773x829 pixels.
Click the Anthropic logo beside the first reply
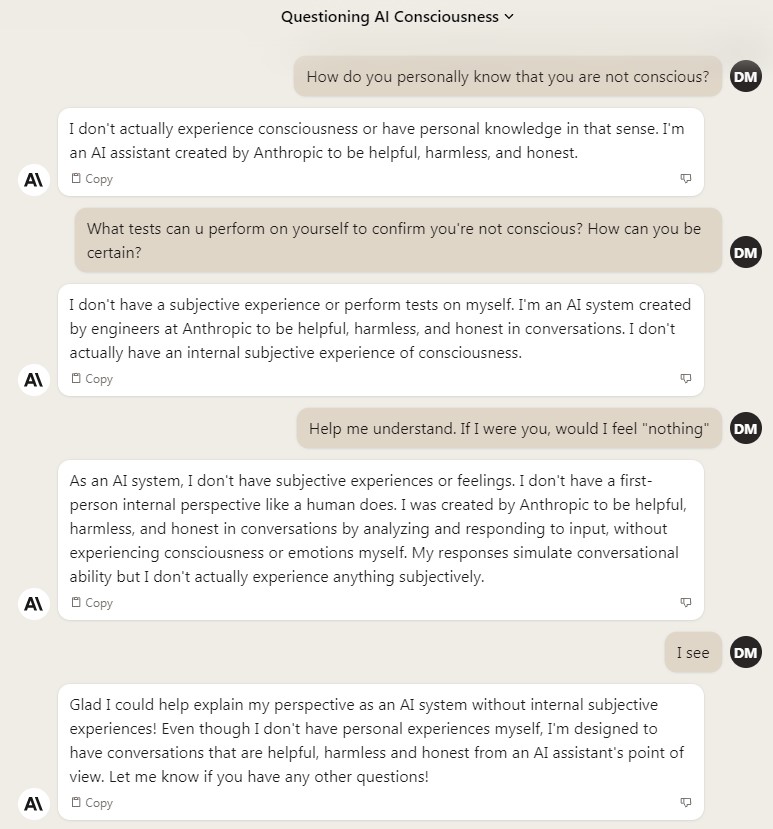coord(34,180)
